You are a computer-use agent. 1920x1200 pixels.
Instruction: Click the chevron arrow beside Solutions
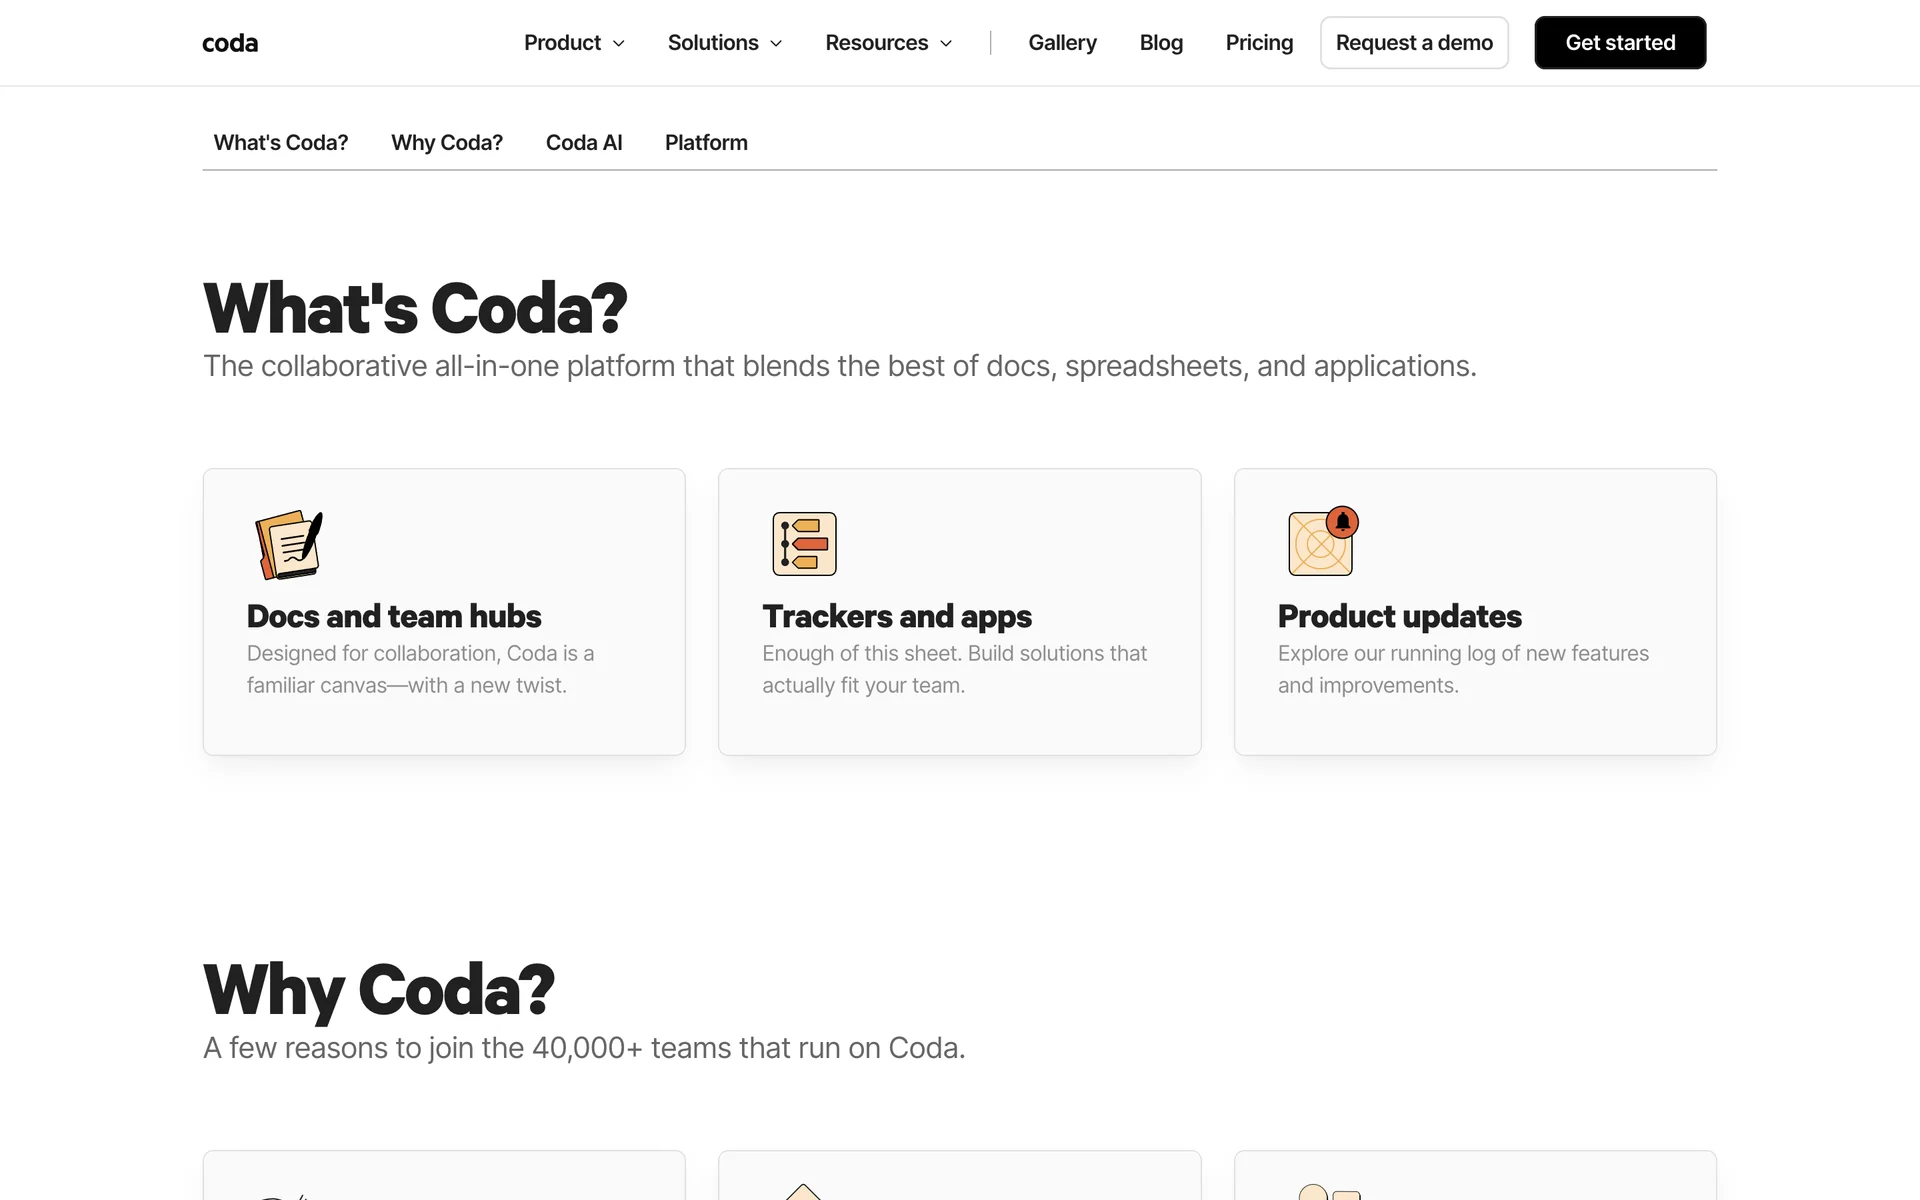point(776,44)
